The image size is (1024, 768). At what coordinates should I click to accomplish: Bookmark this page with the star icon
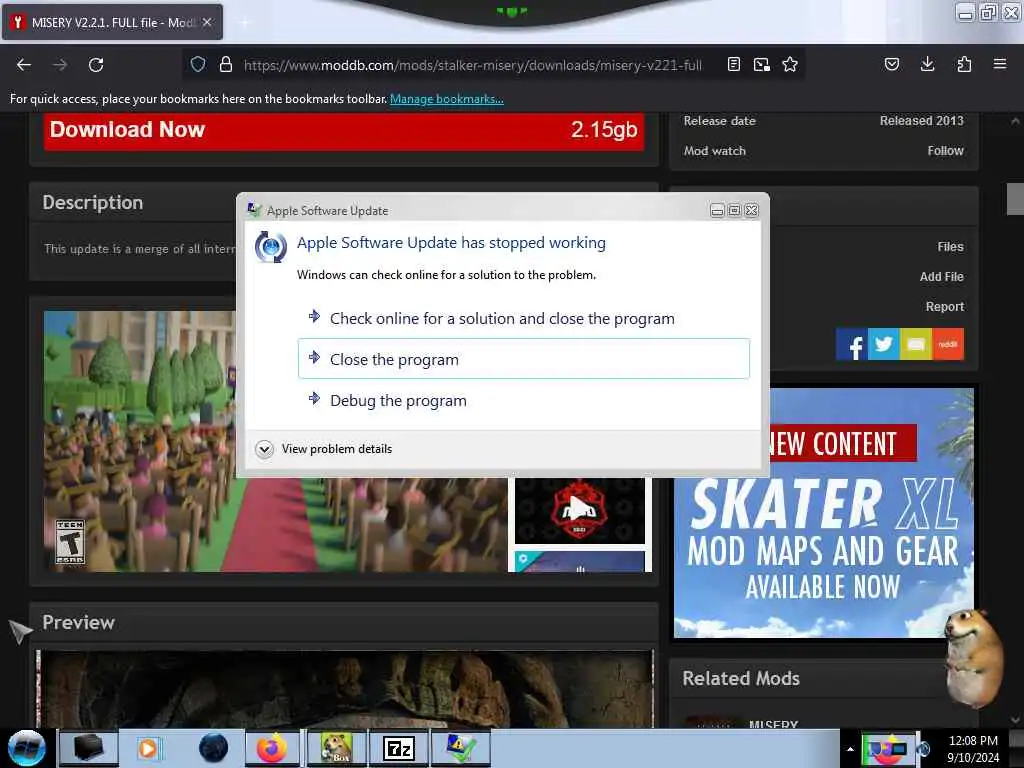pos(790,64)
